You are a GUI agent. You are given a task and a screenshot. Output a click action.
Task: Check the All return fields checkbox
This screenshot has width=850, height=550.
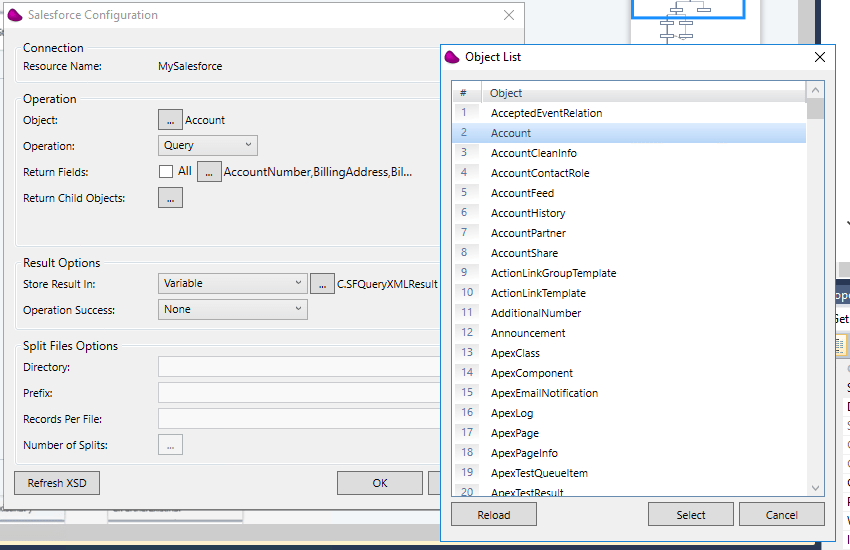(166, 171)
